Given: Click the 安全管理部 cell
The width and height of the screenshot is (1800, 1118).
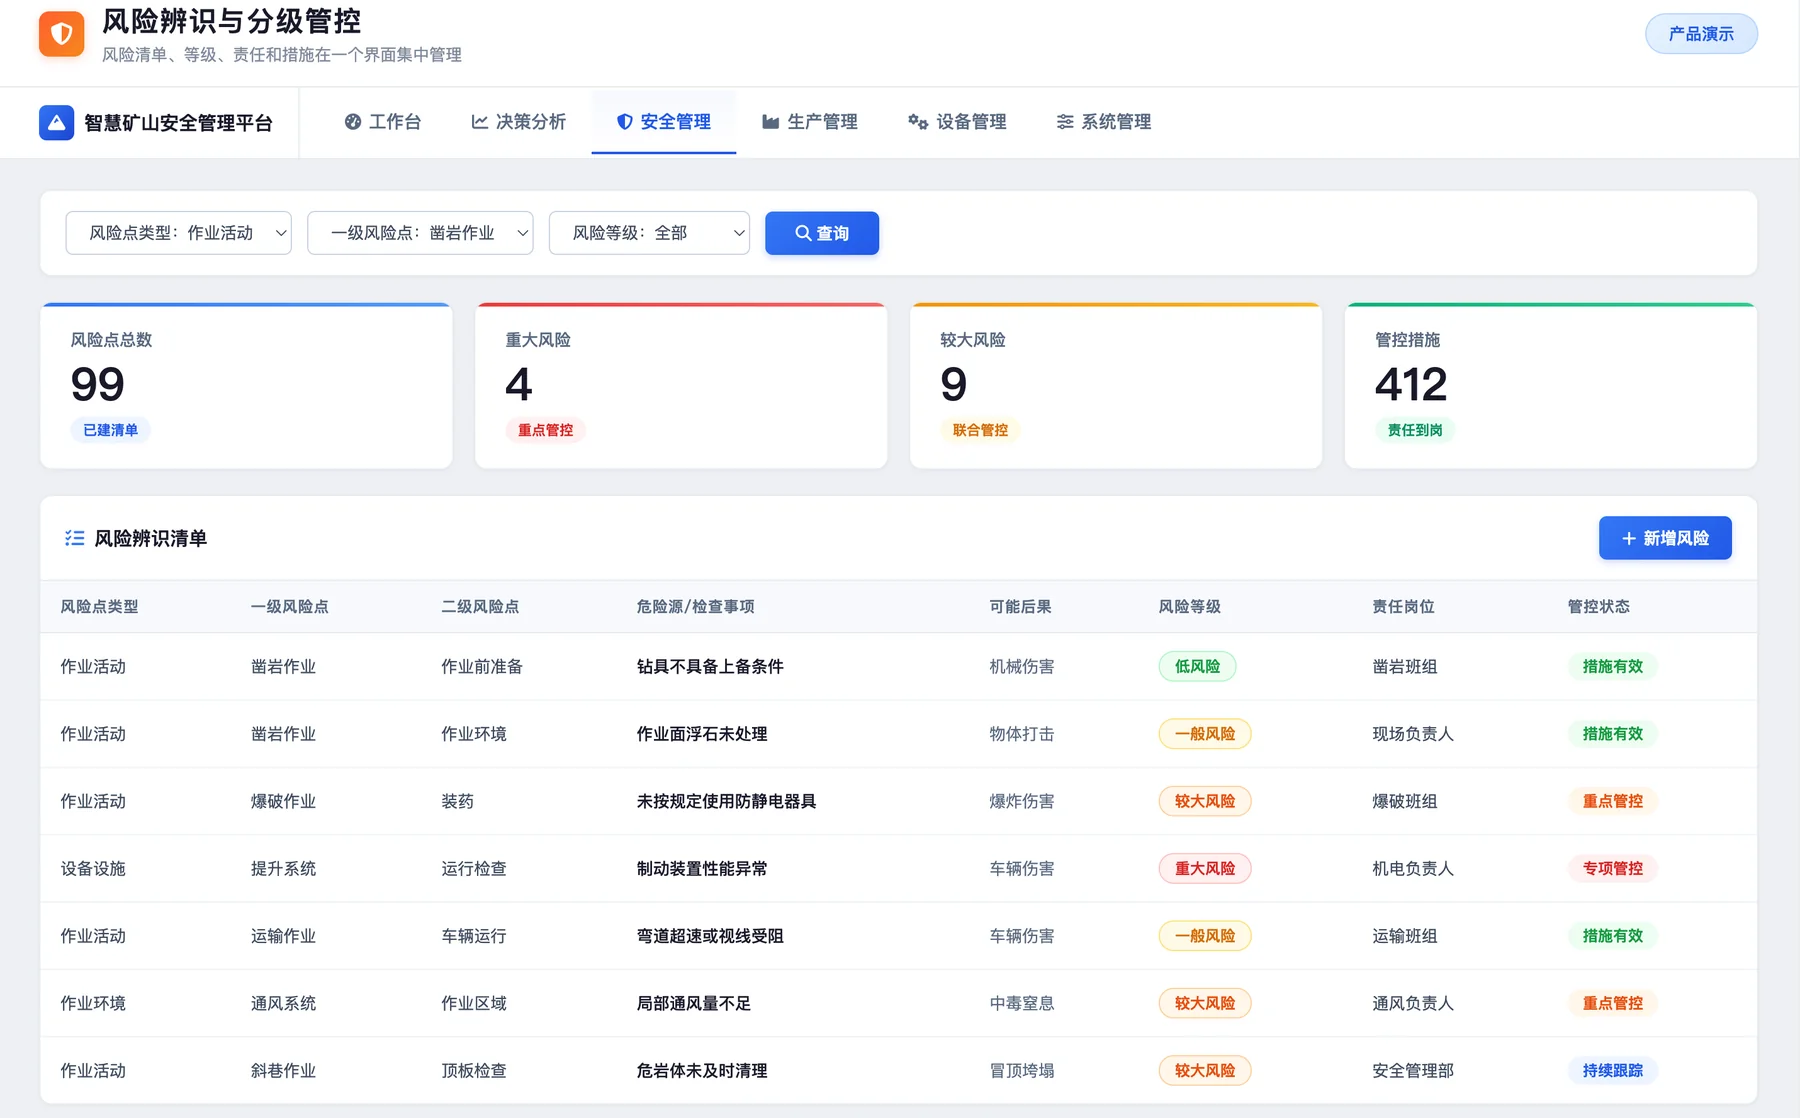Looking at the screenshot, I should point(1413,1071).
